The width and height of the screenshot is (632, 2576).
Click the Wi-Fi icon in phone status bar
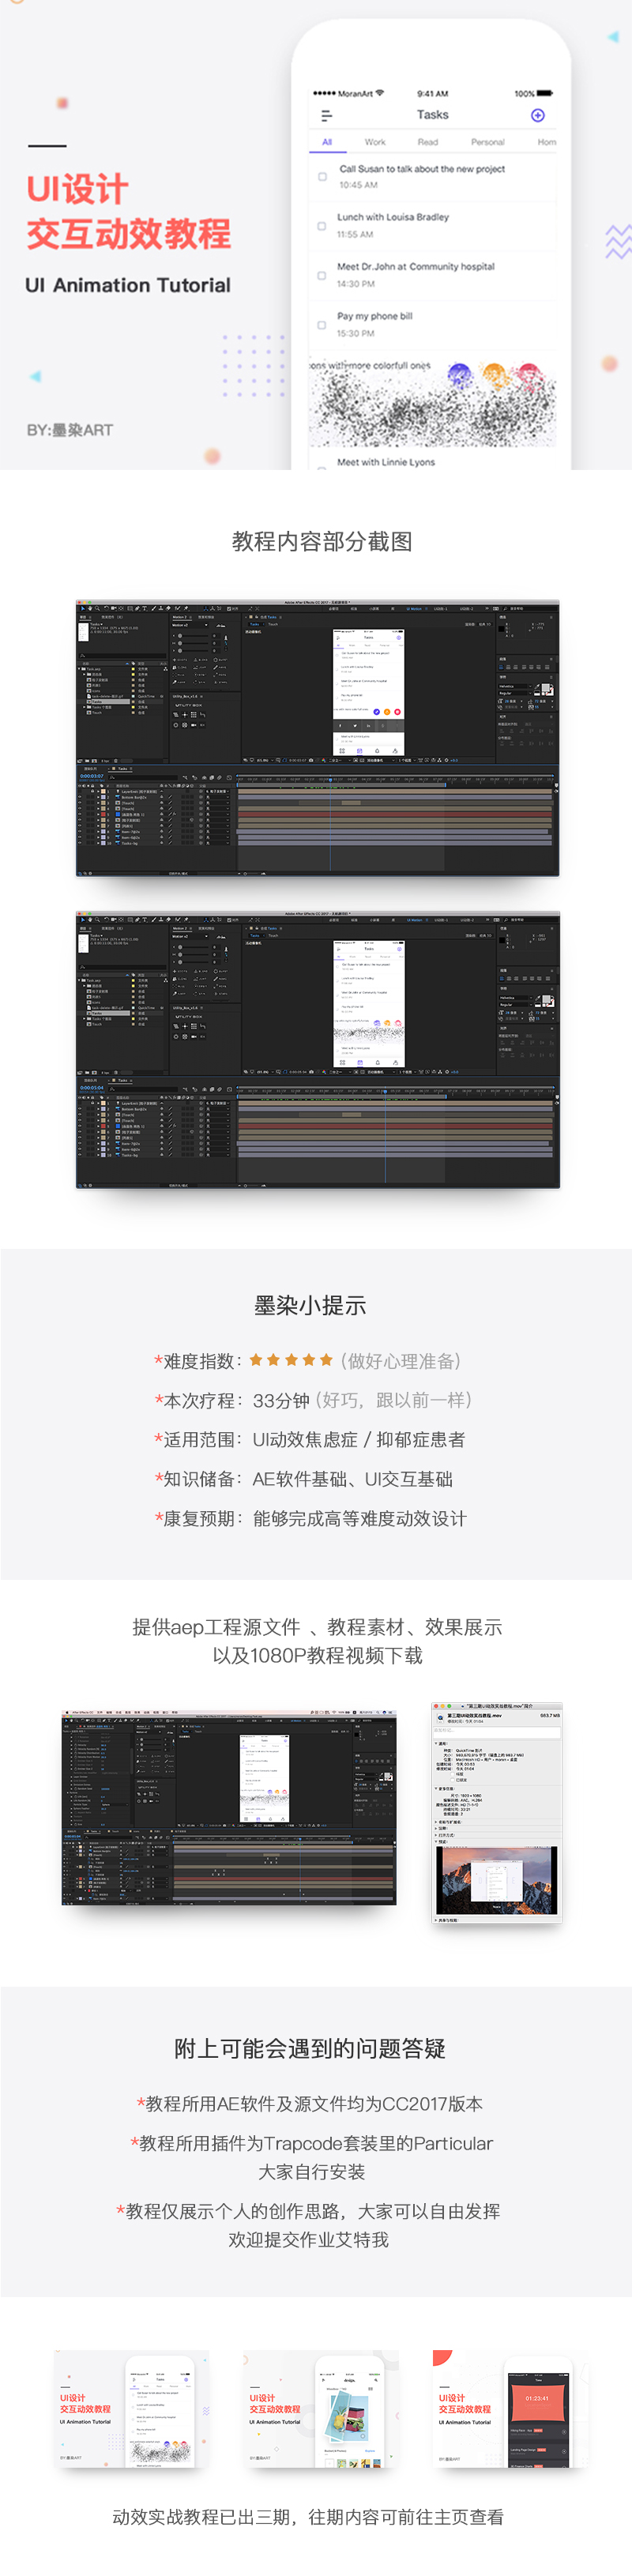pyautogui.click(x=379, y=93)
